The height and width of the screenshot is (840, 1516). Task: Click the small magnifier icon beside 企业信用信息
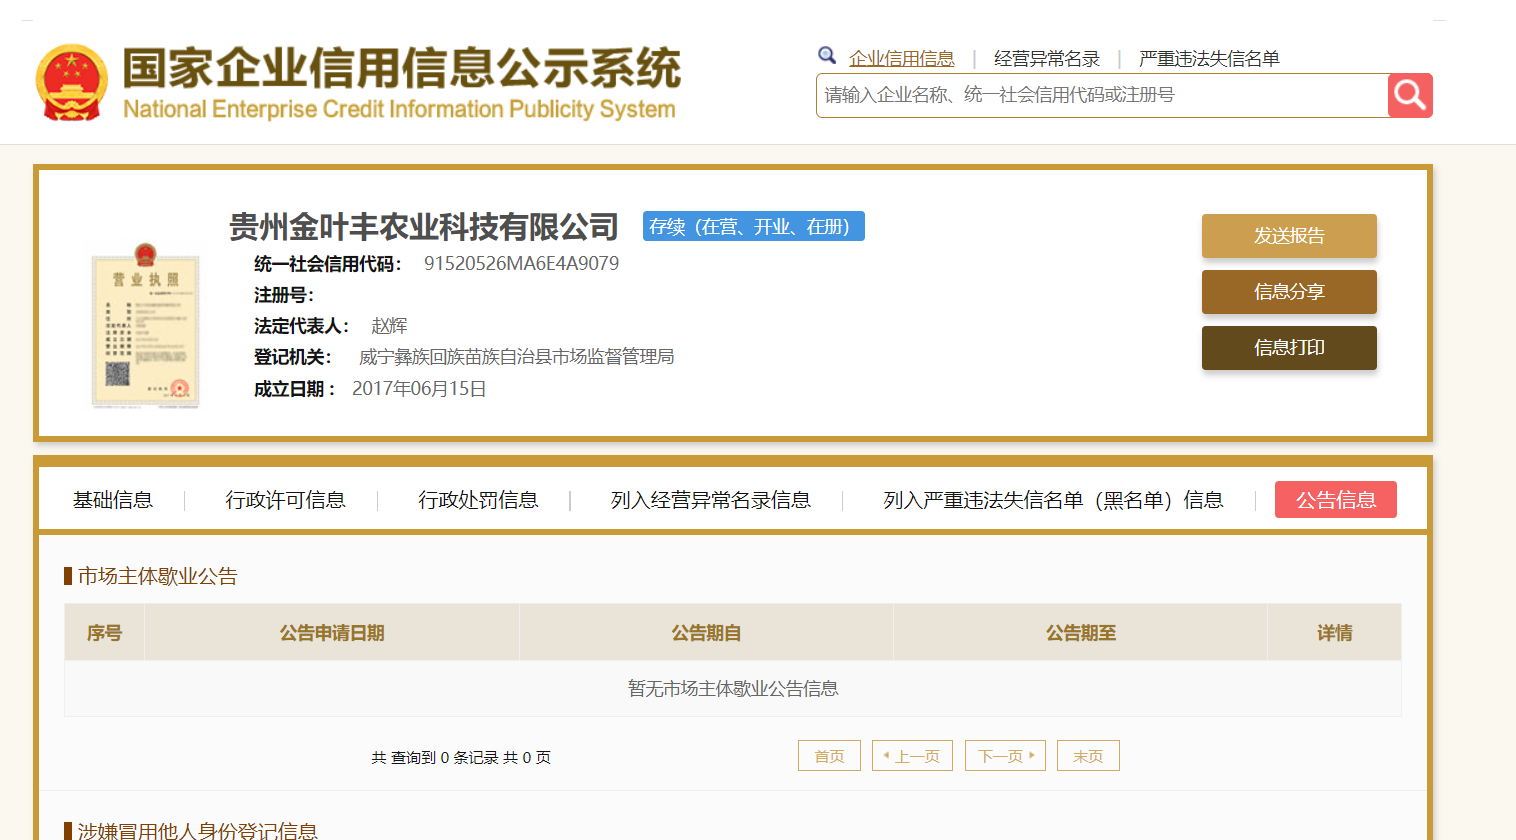[827, 56]
